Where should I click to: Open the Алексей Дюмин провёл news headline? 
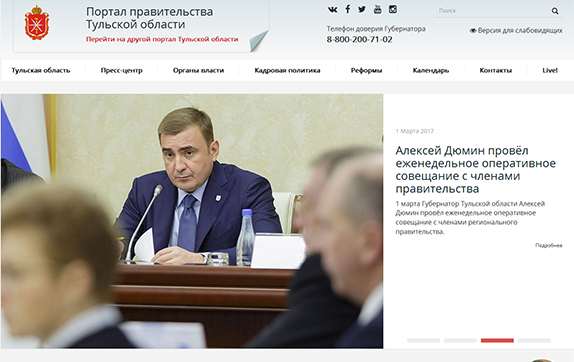[x=476, y=169]
